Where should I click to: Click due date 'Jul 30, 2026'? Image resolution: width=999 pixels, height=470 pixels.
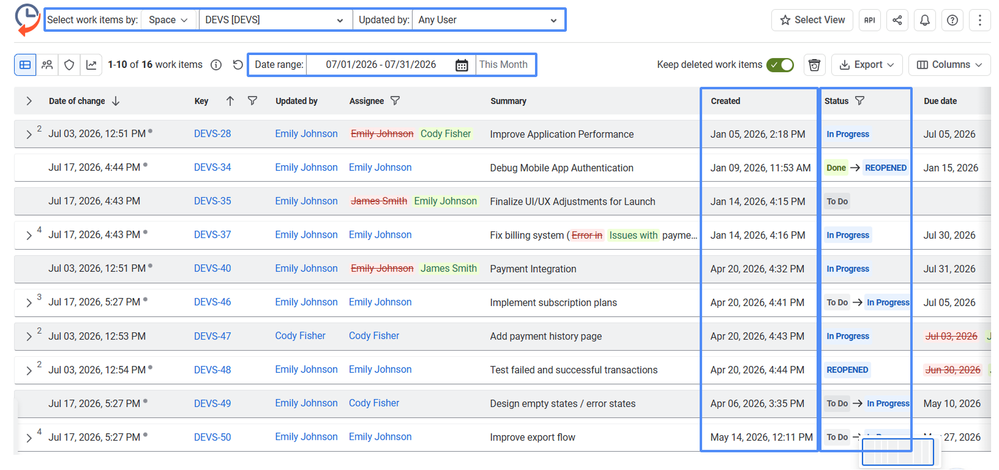[949, 235]
